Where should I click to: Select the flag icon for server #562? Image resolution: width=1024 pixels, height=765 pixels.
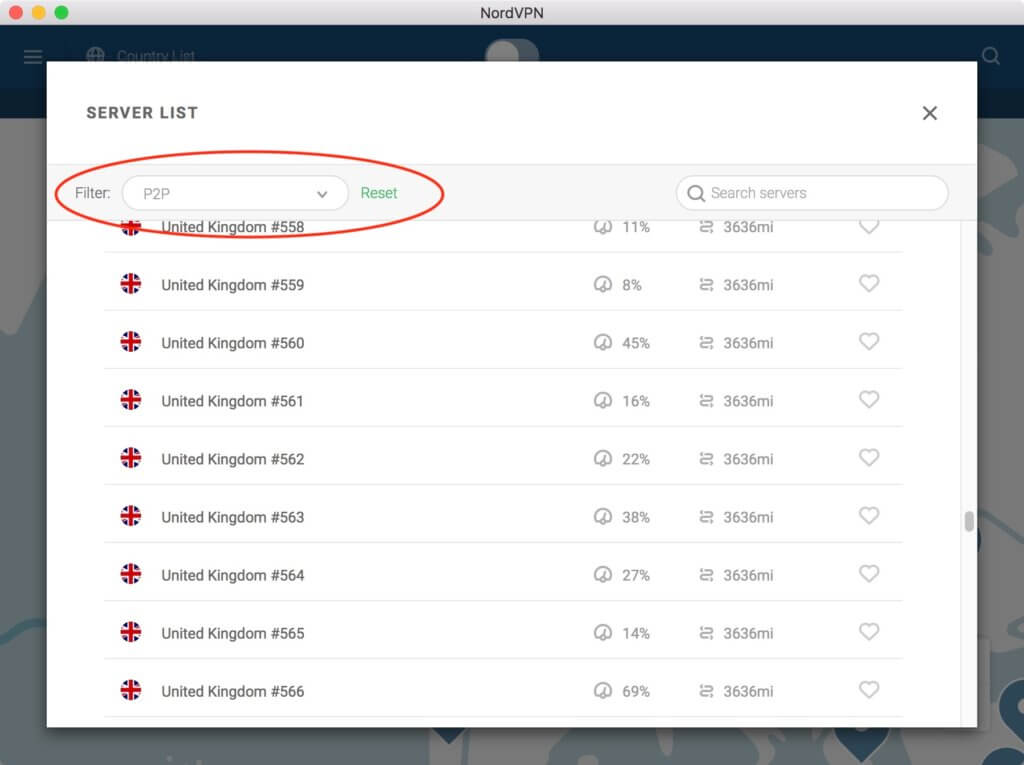(x=131, y=458)
